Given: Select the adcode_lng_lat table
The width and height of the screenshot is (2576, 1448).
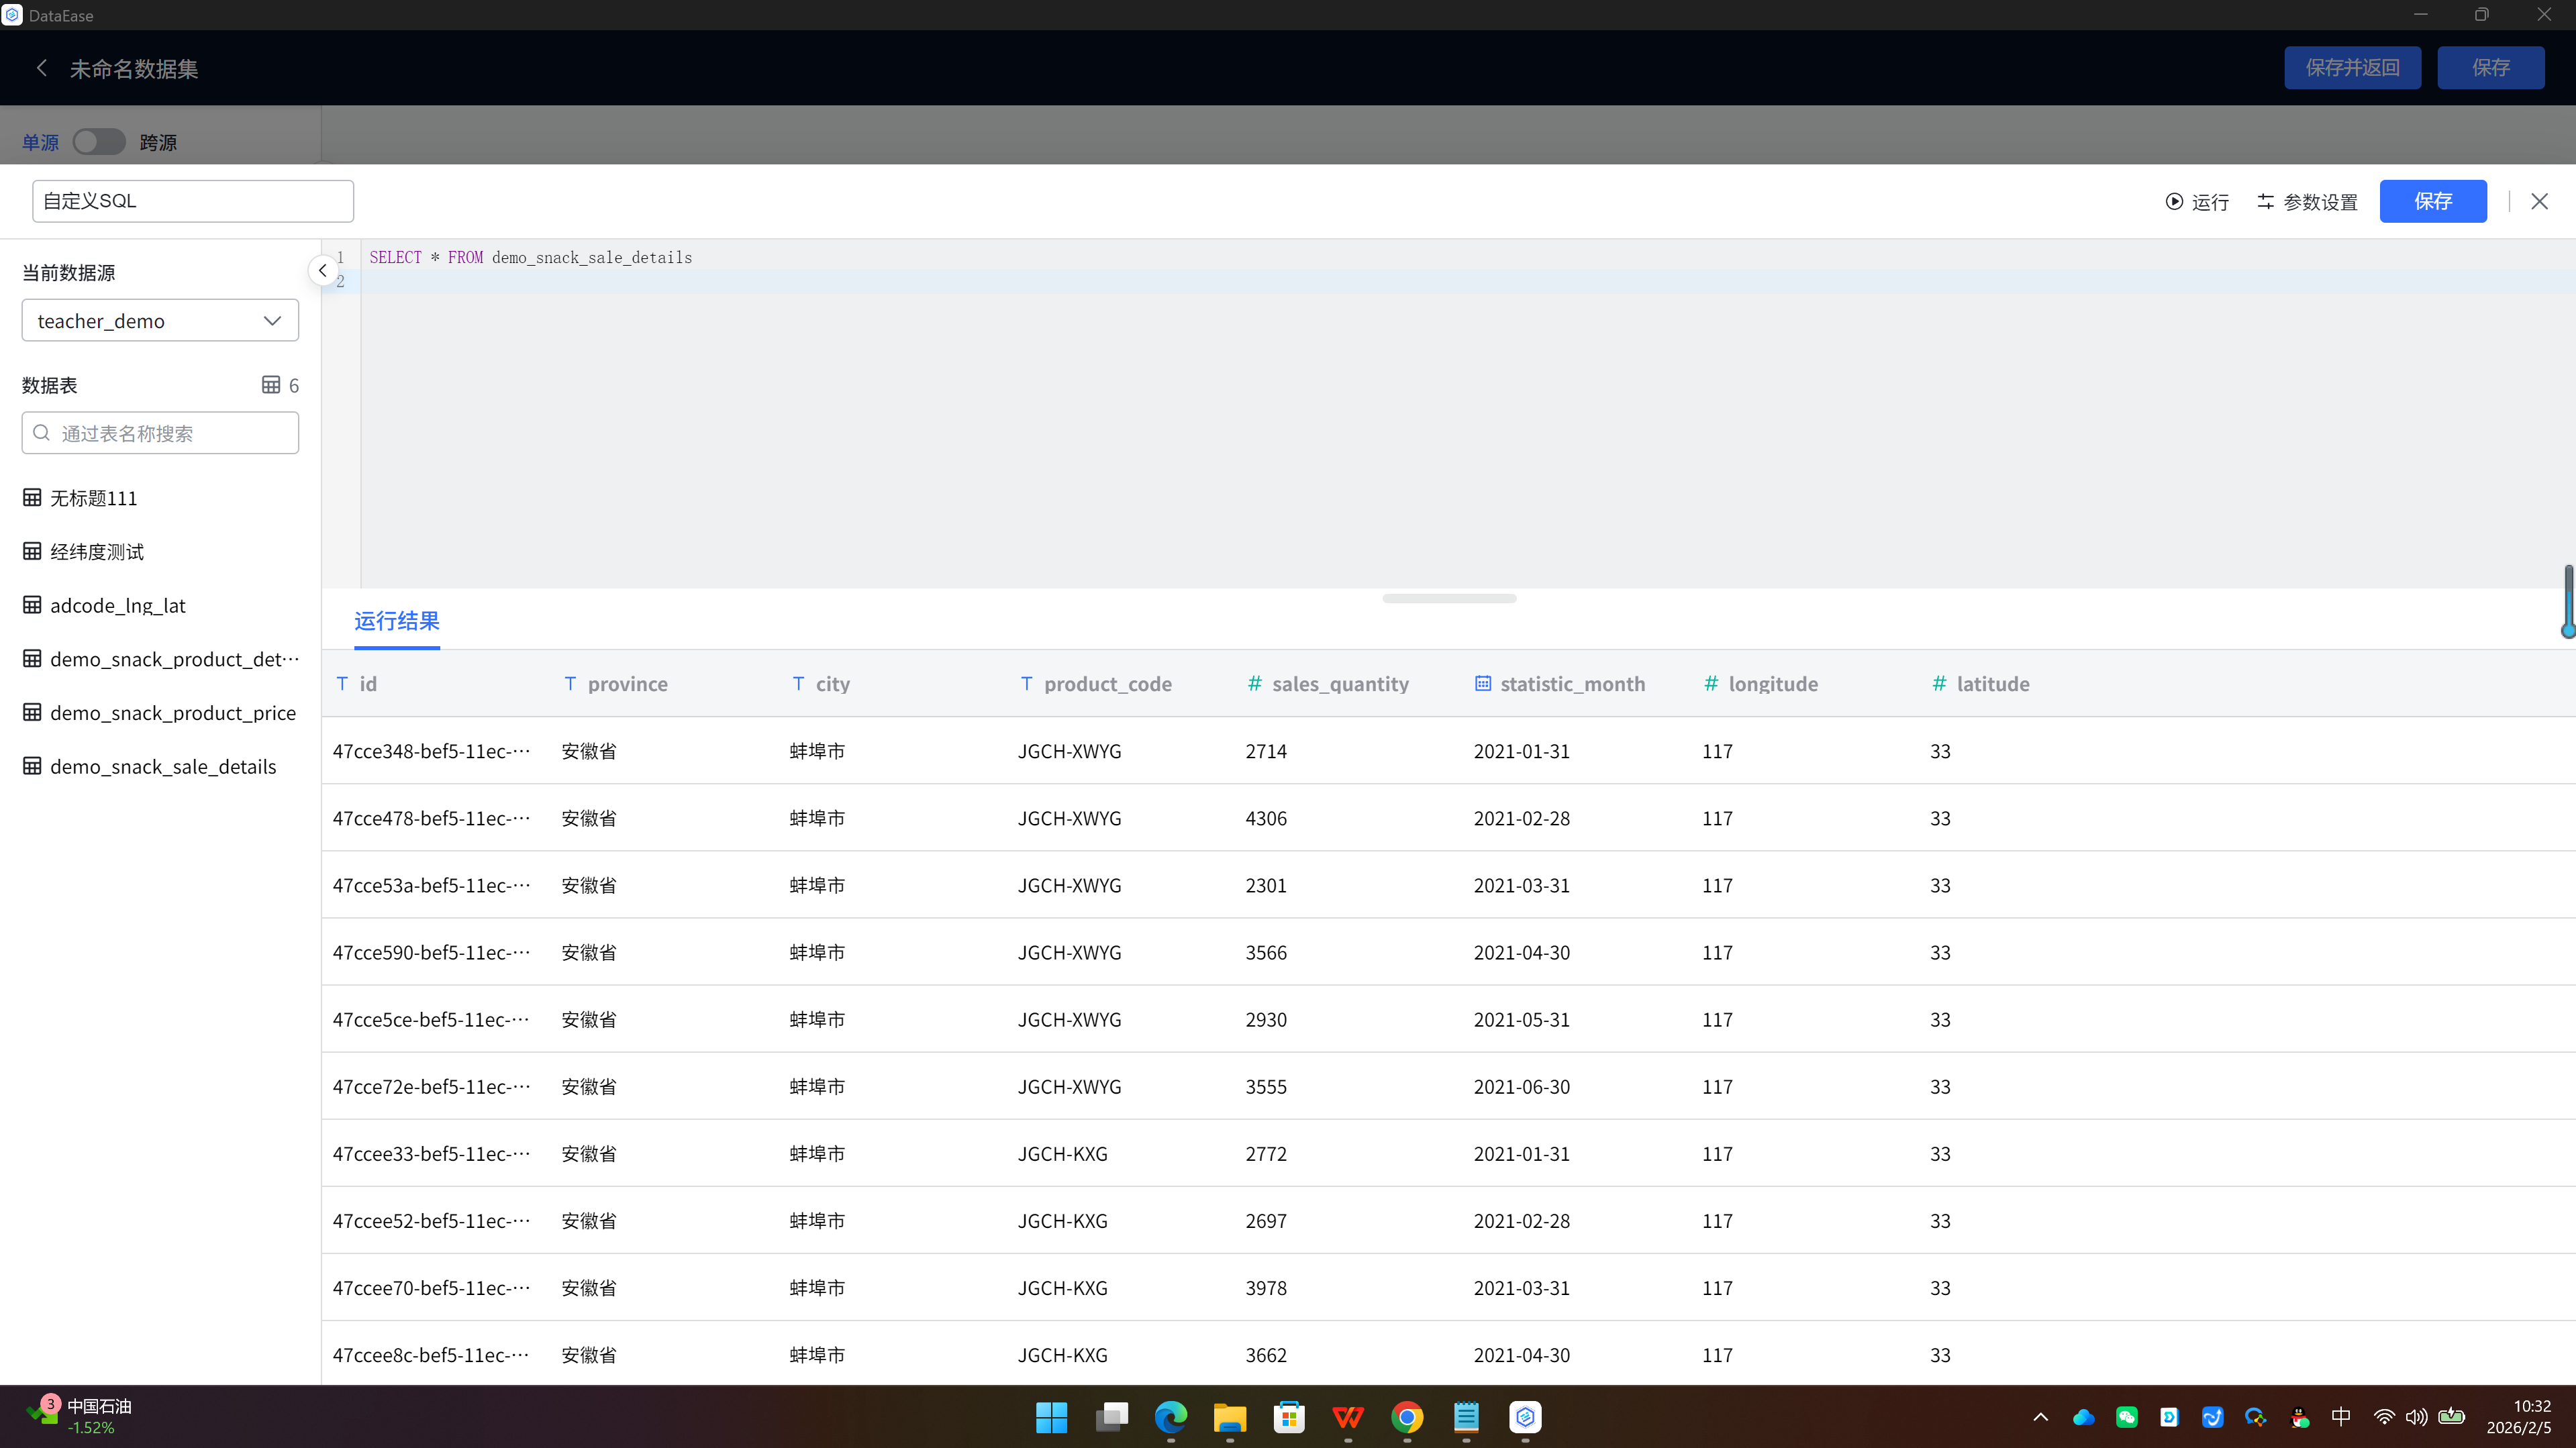Looking at the screenshot, I should coord(118,606).
